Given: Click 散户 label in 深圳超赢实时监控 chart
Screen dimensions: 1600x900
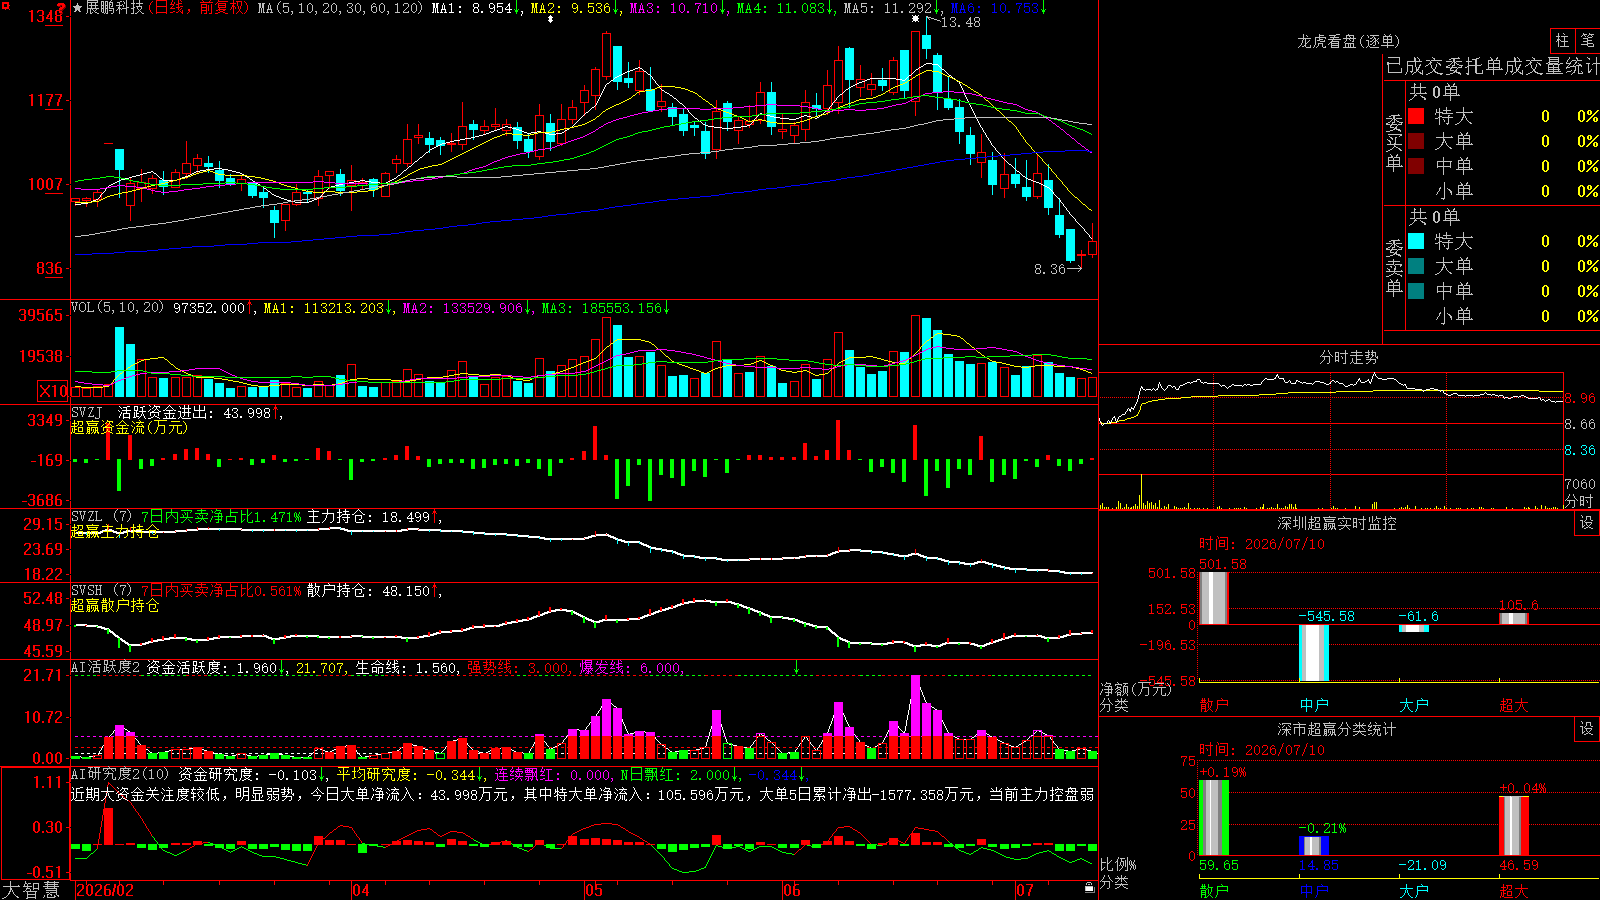Looking at the screenshot, I should [x=1214, y=705].
